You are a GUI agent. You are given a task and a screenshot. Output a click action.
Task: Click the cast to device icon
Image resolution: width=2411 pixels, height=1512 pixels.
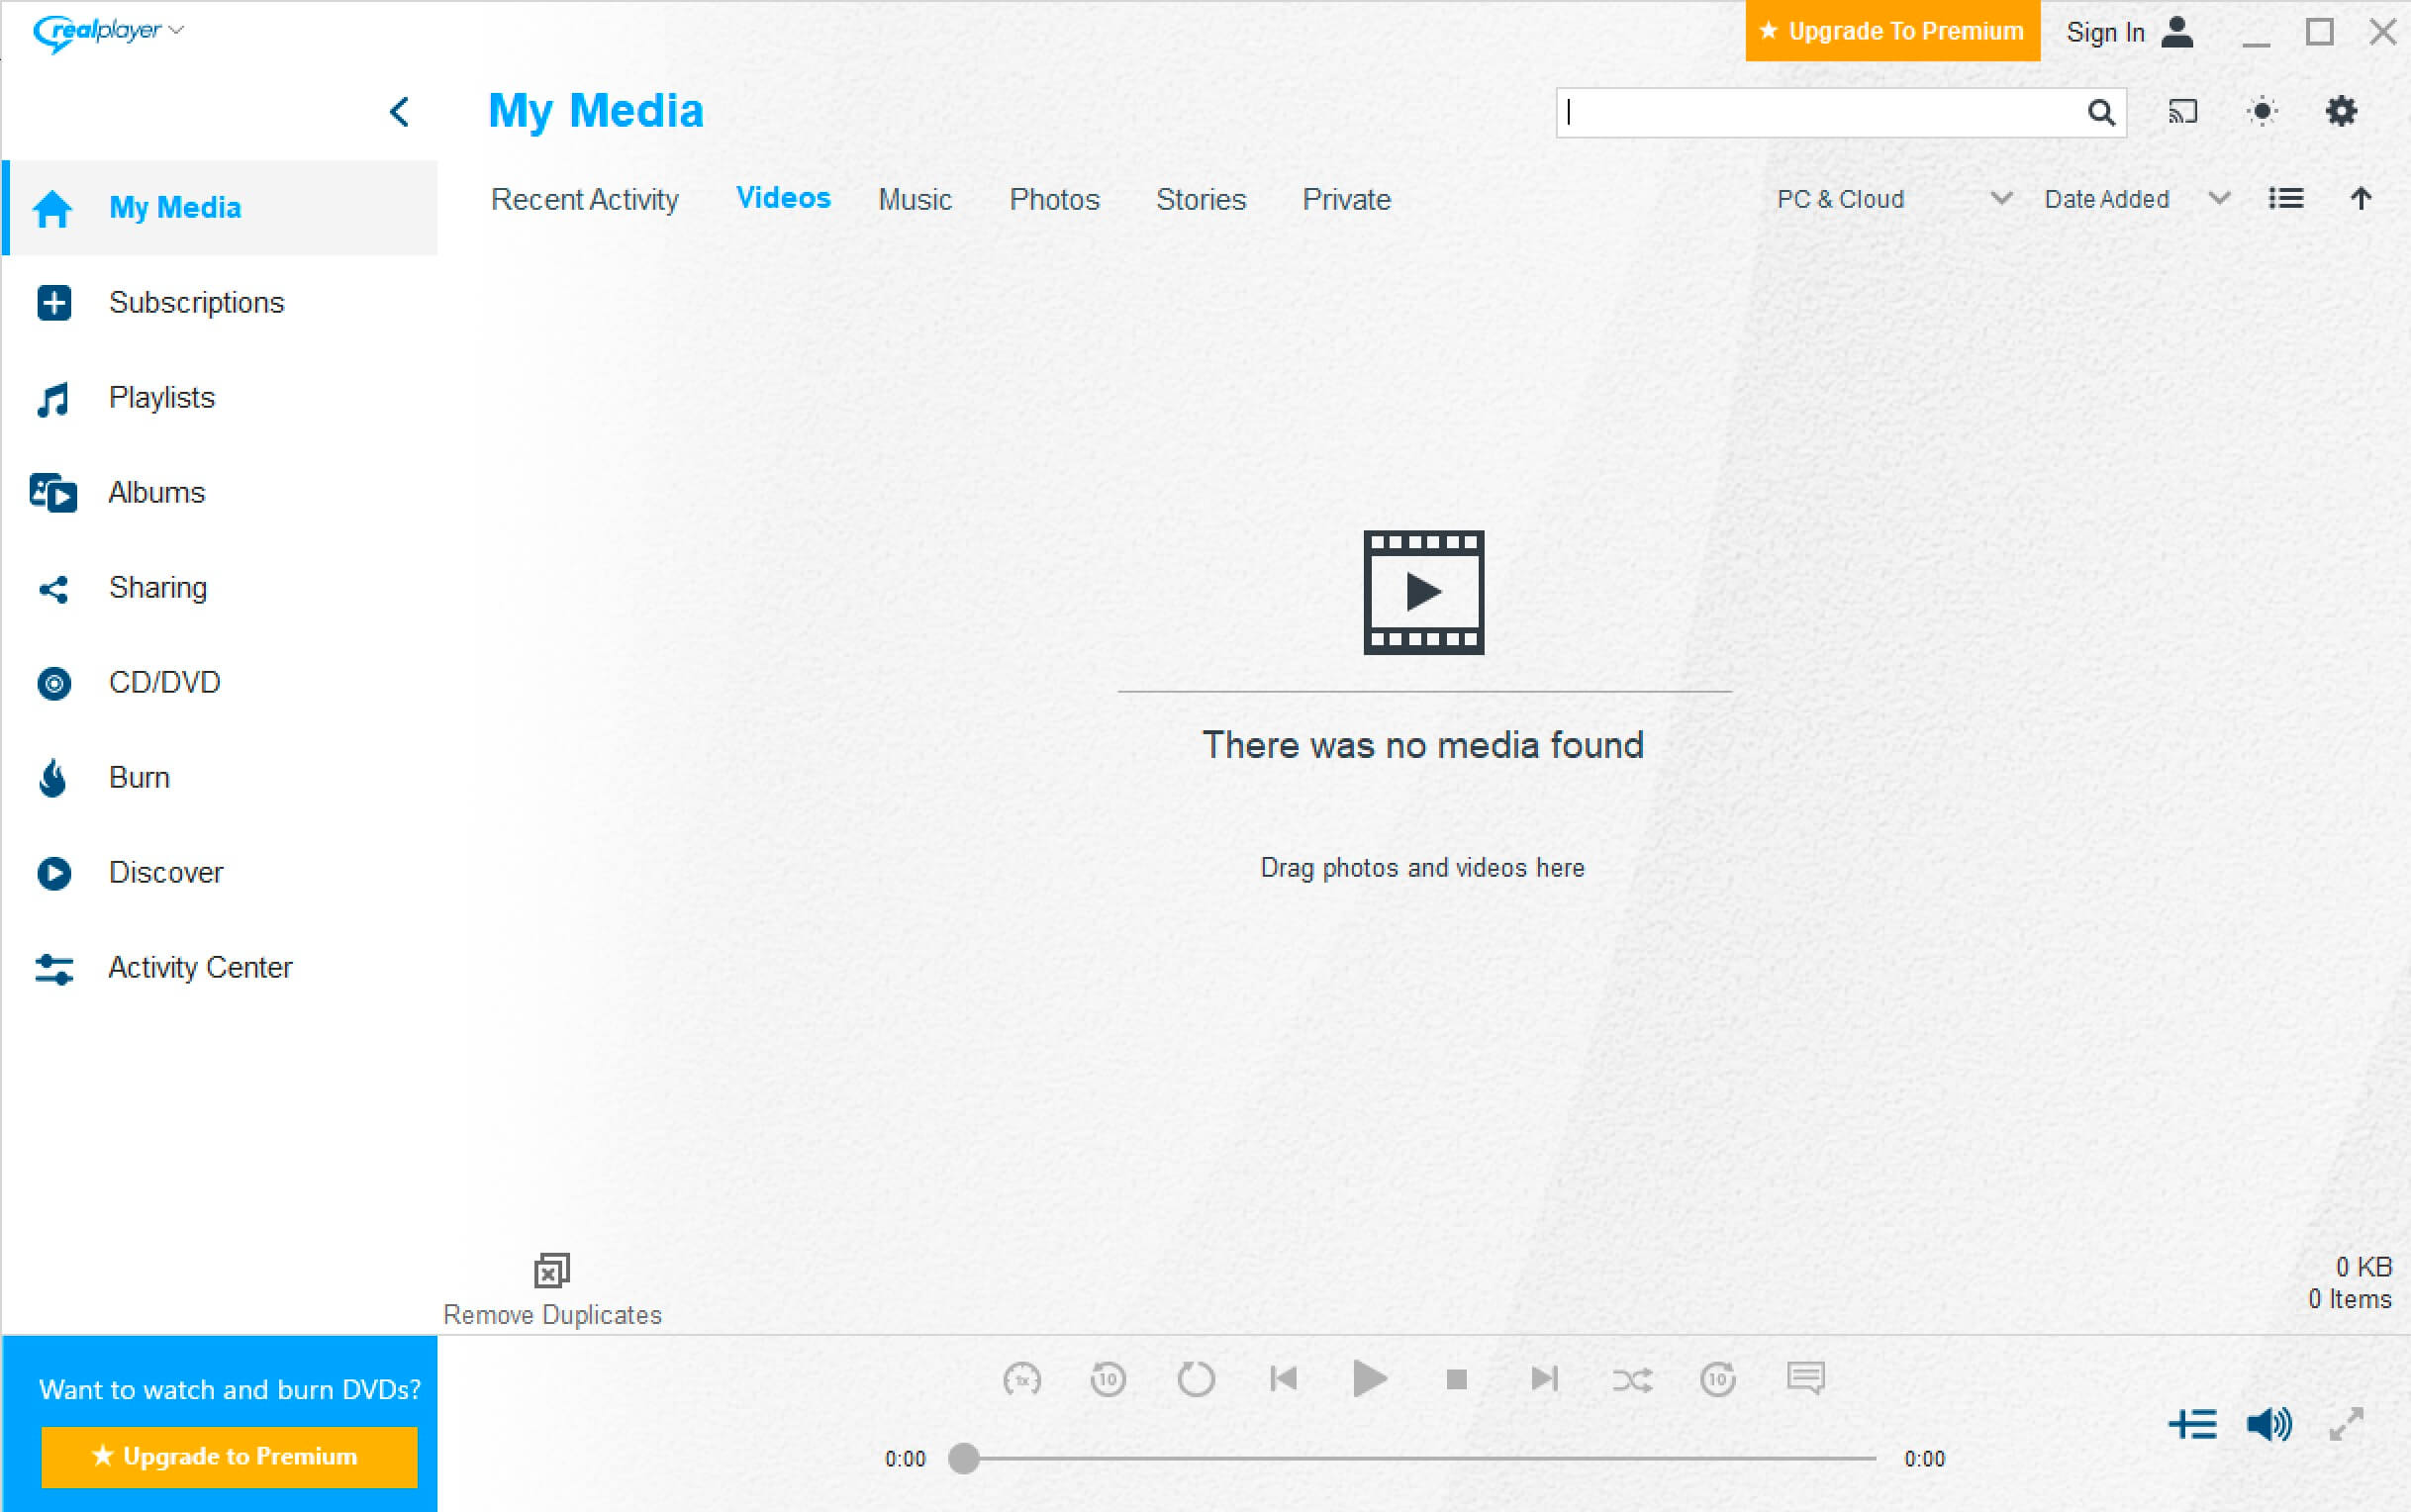point(2182,112)
